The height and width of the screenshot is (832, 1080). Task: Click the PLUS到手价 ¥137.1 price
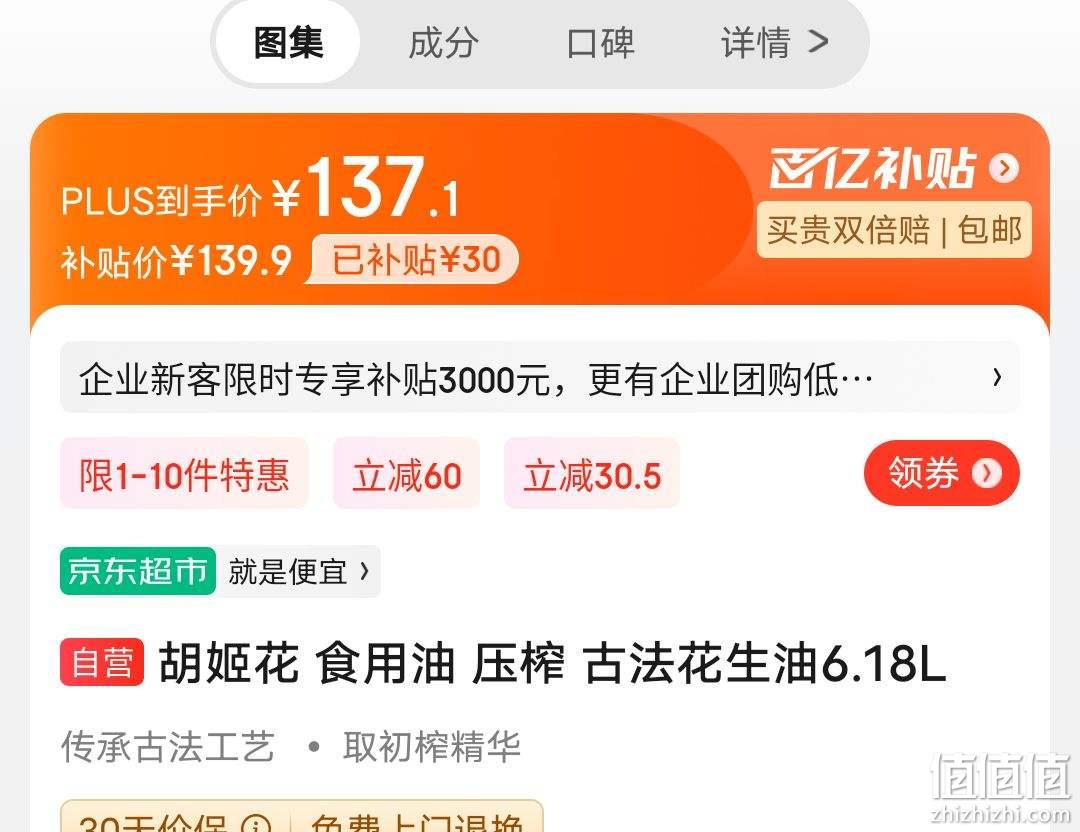point(259,189)
